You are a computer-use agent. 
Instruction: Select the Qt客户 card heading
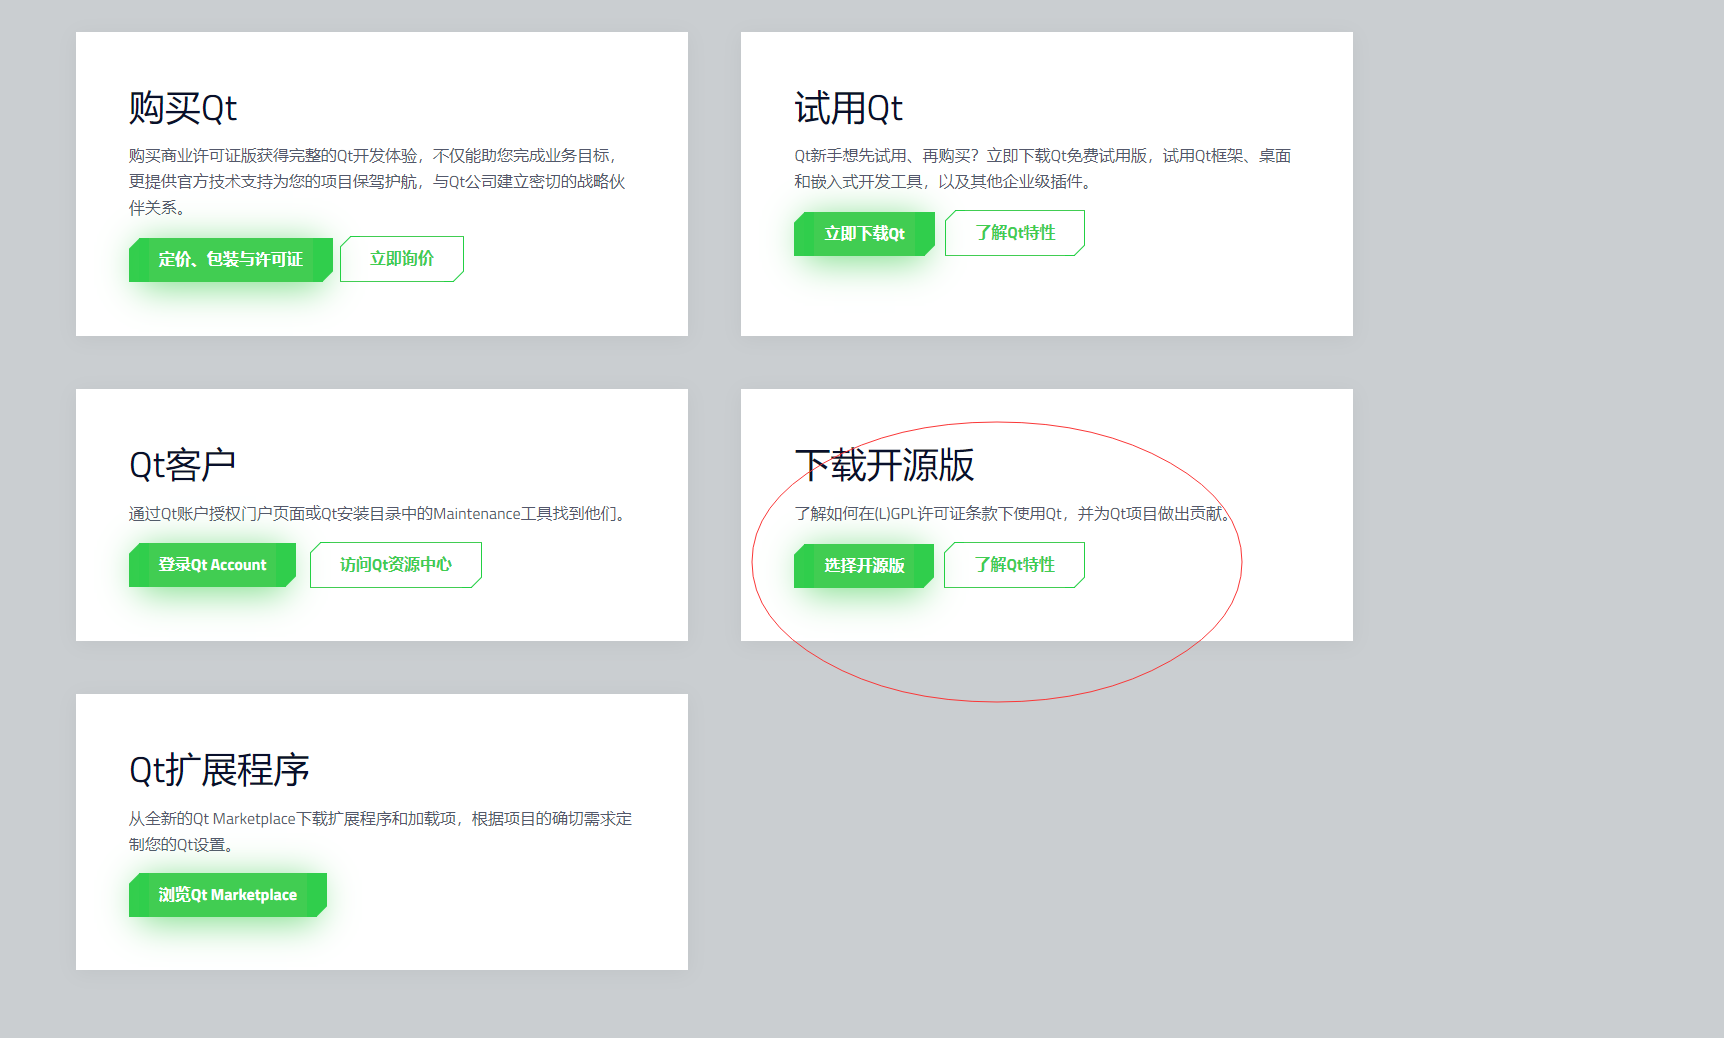click(182, 465)
